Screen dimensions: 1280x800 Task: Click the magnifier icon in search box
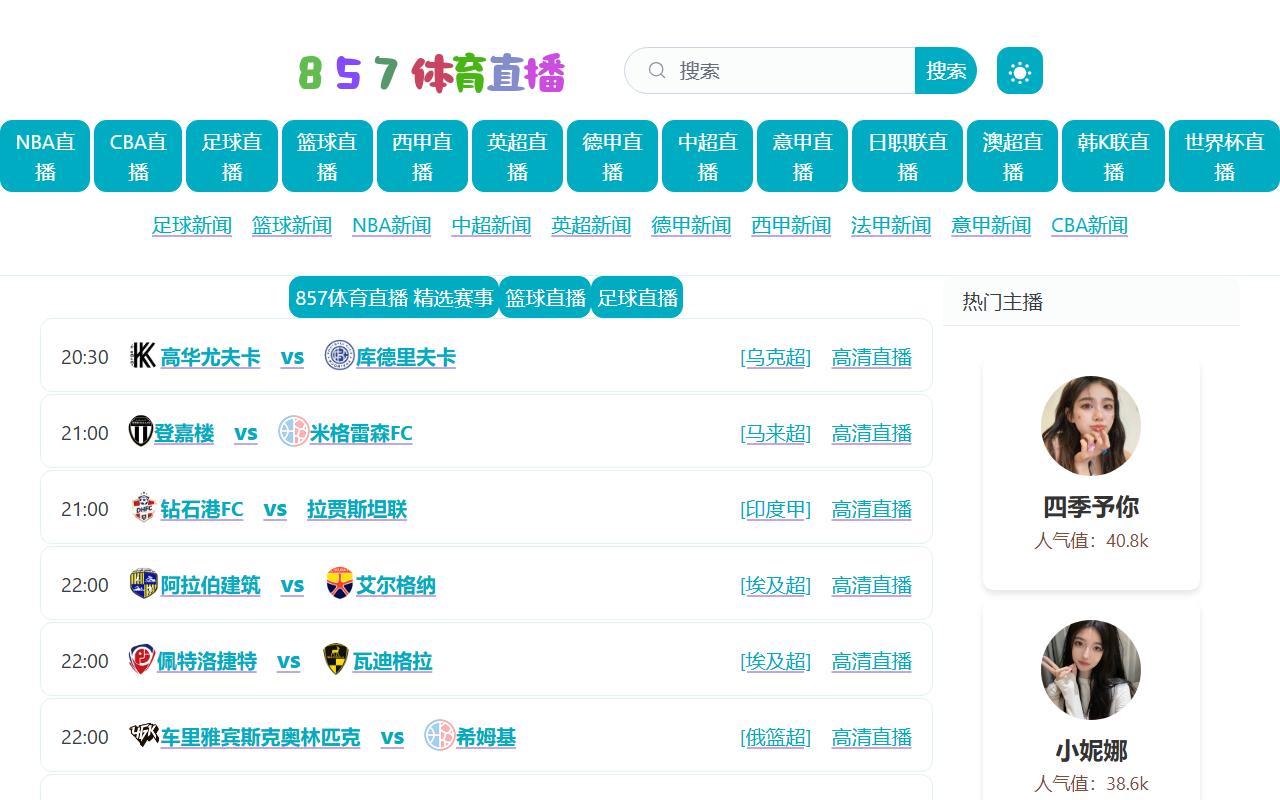pos(657,70)
